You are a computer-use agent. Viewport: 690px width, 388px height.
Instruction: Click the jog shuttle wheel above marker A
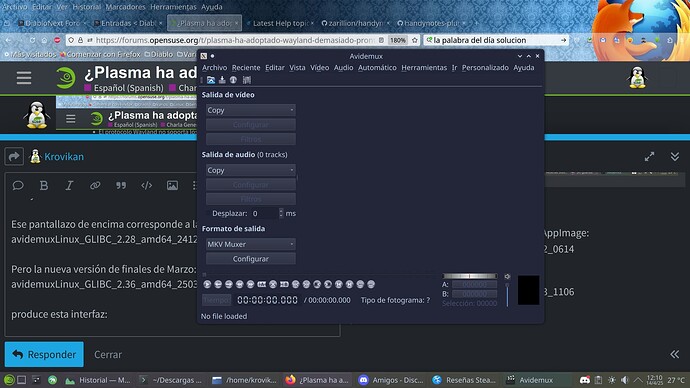tap(470, 276)
